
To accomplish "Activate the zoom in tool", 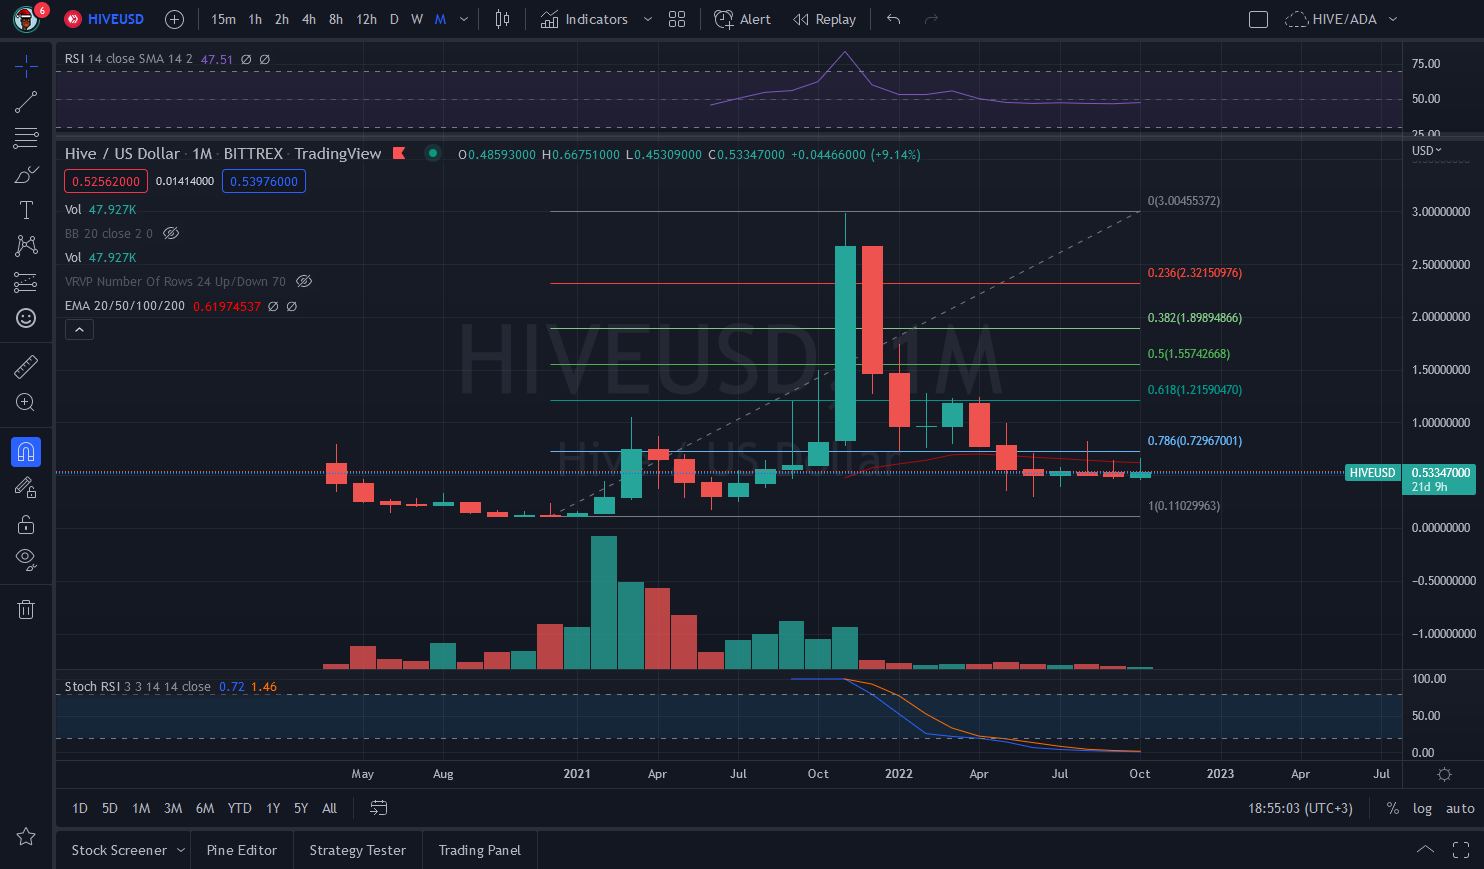I will point(26,403).
